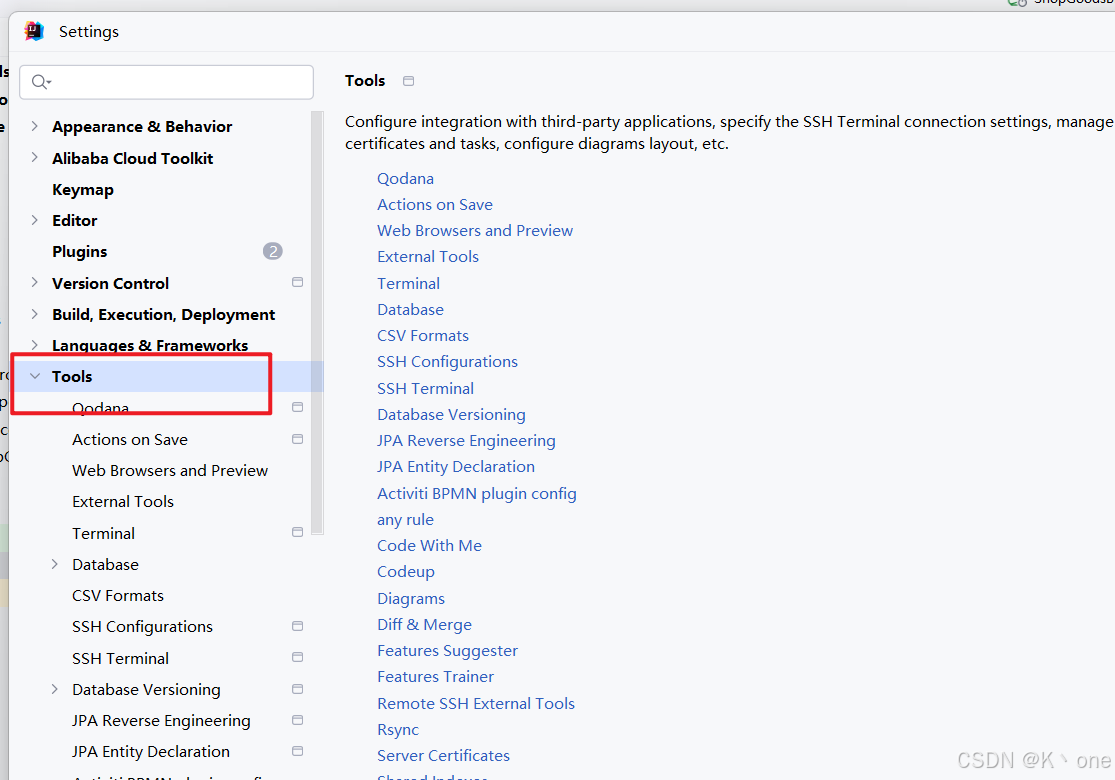Screen dimensions: 1115x780
Task: Open the Qodana link
Action: [x=405, y=178]
